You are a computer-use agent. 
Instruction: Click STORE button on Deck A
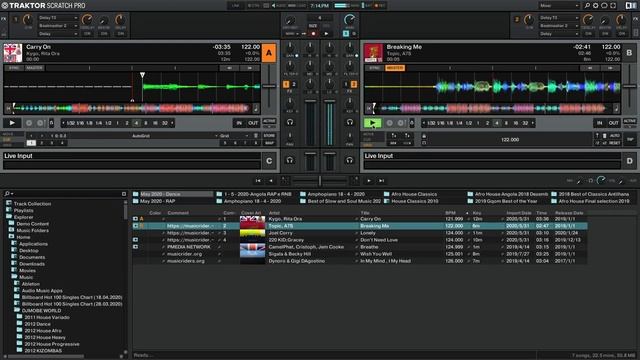coord(269,136)
